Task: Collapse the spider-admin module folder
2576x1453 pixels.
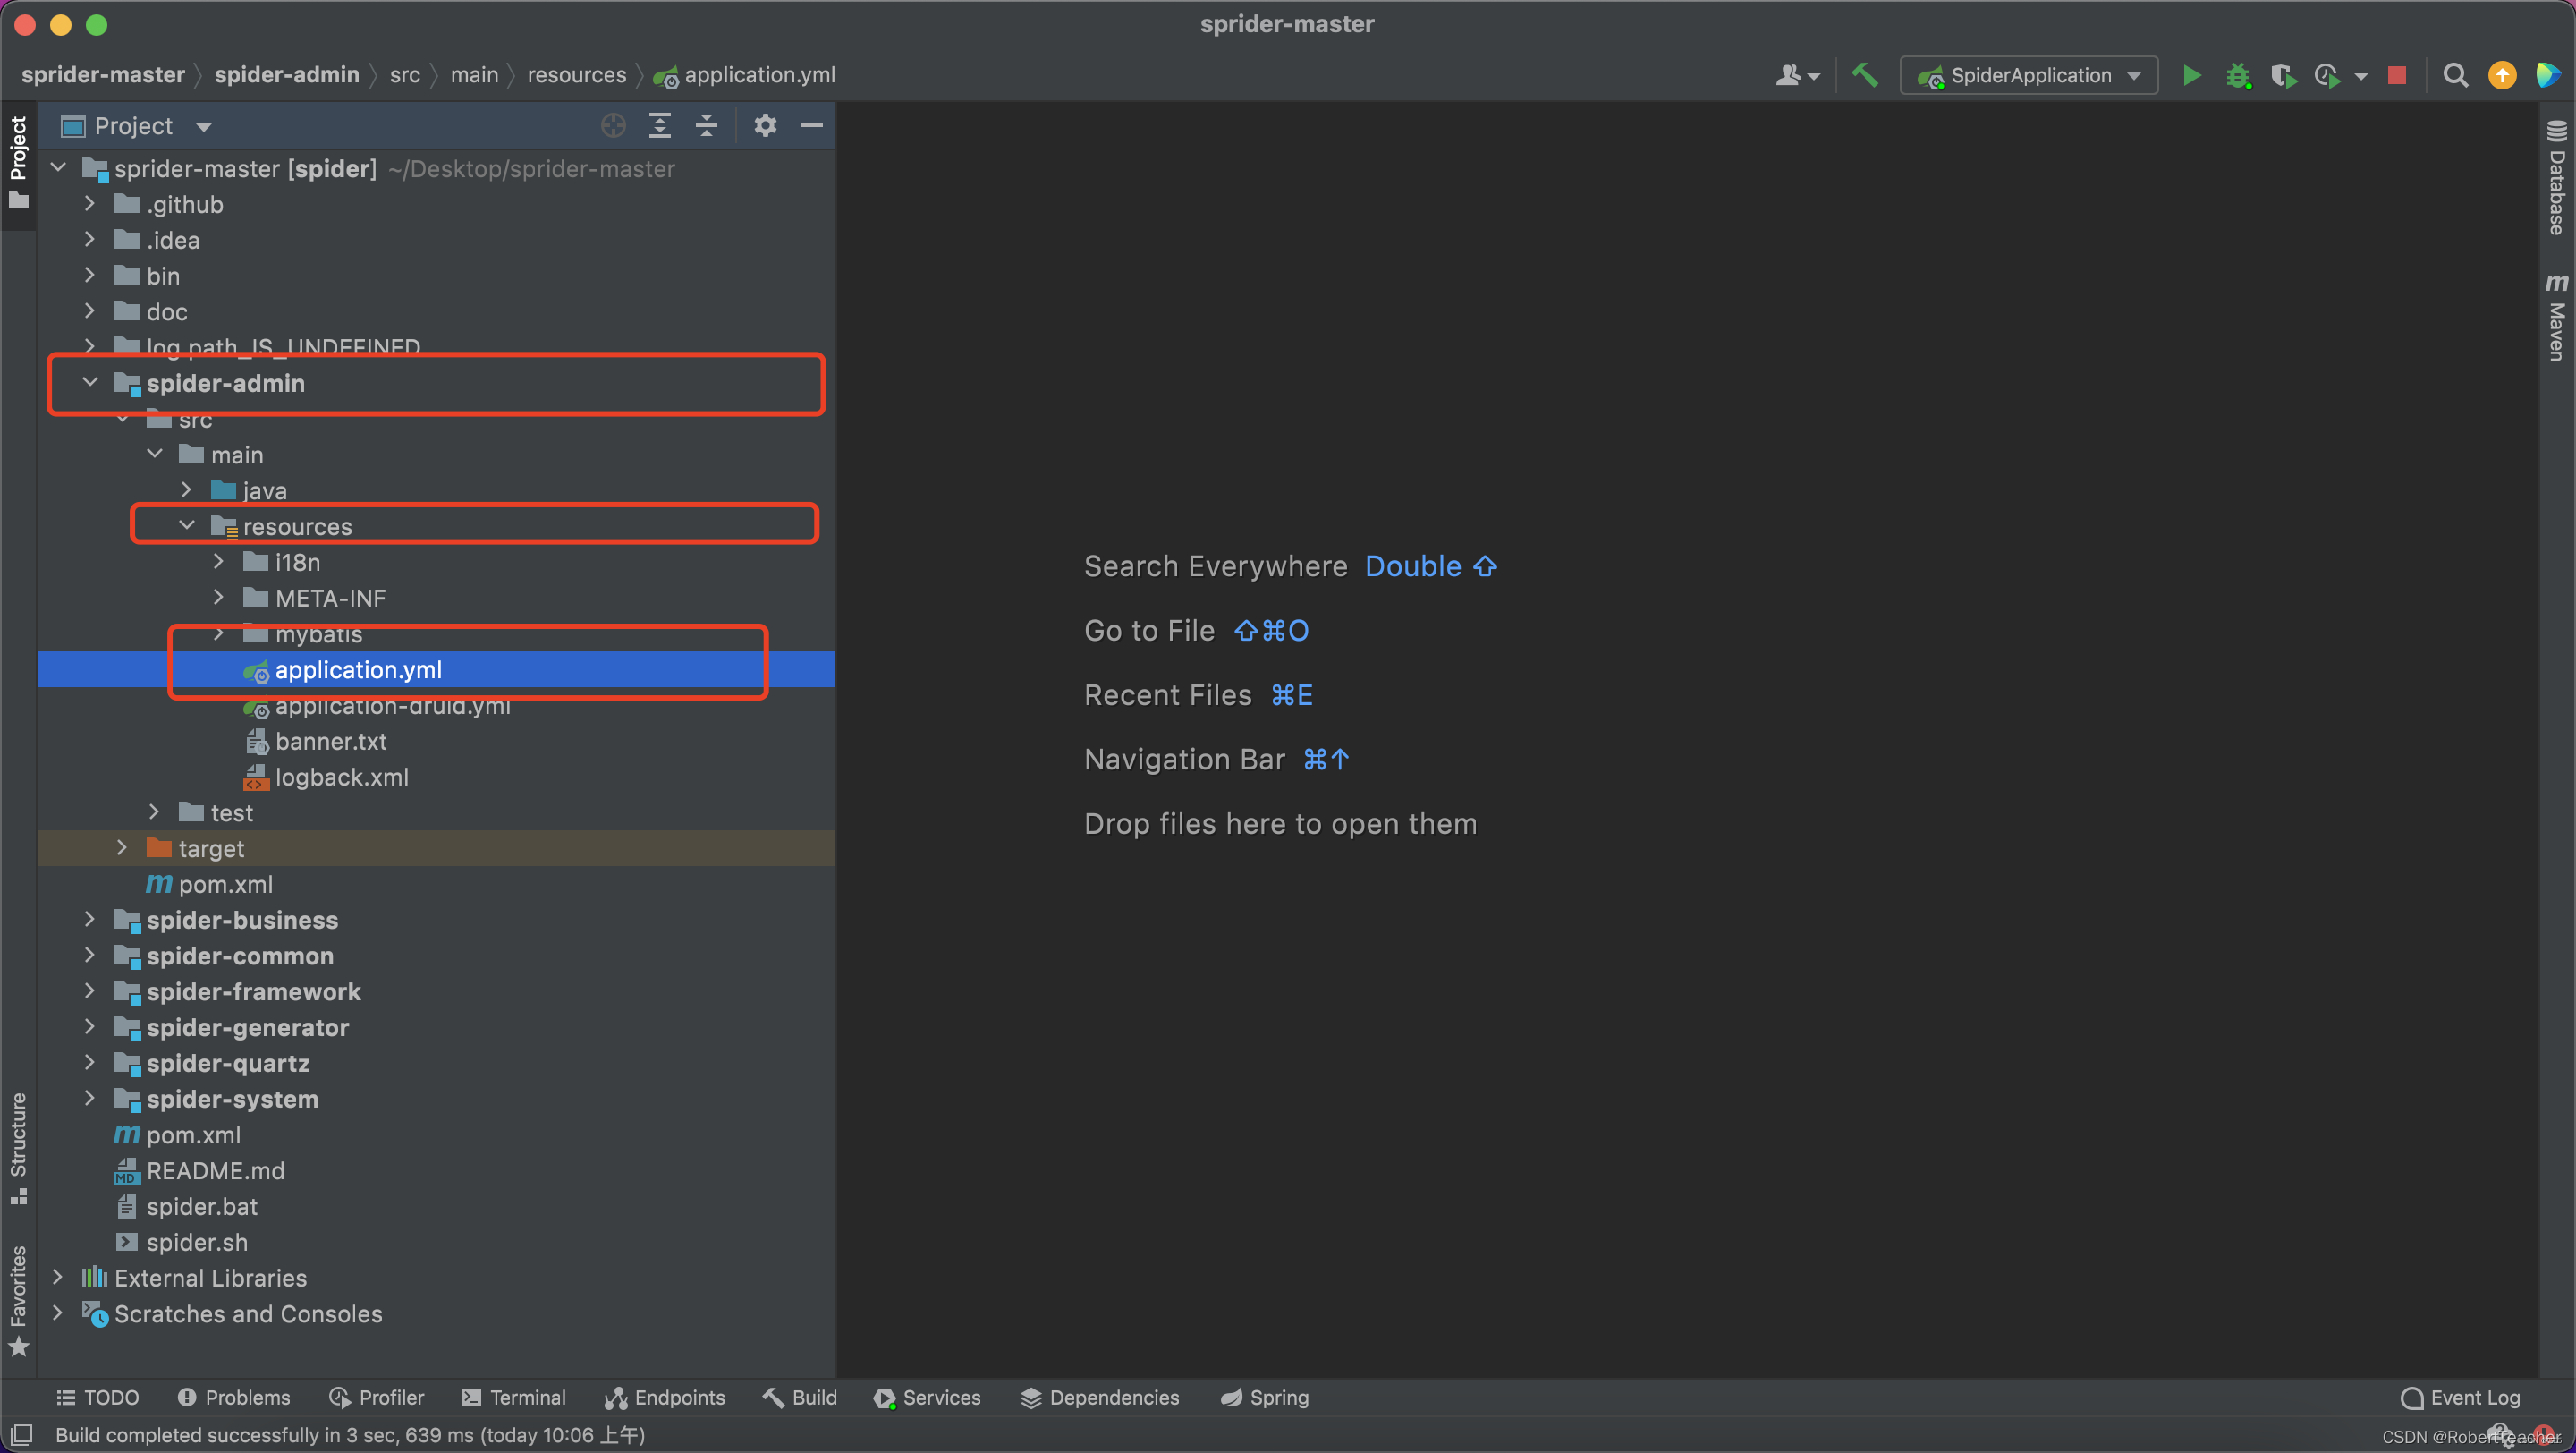Action: point(92,382)
